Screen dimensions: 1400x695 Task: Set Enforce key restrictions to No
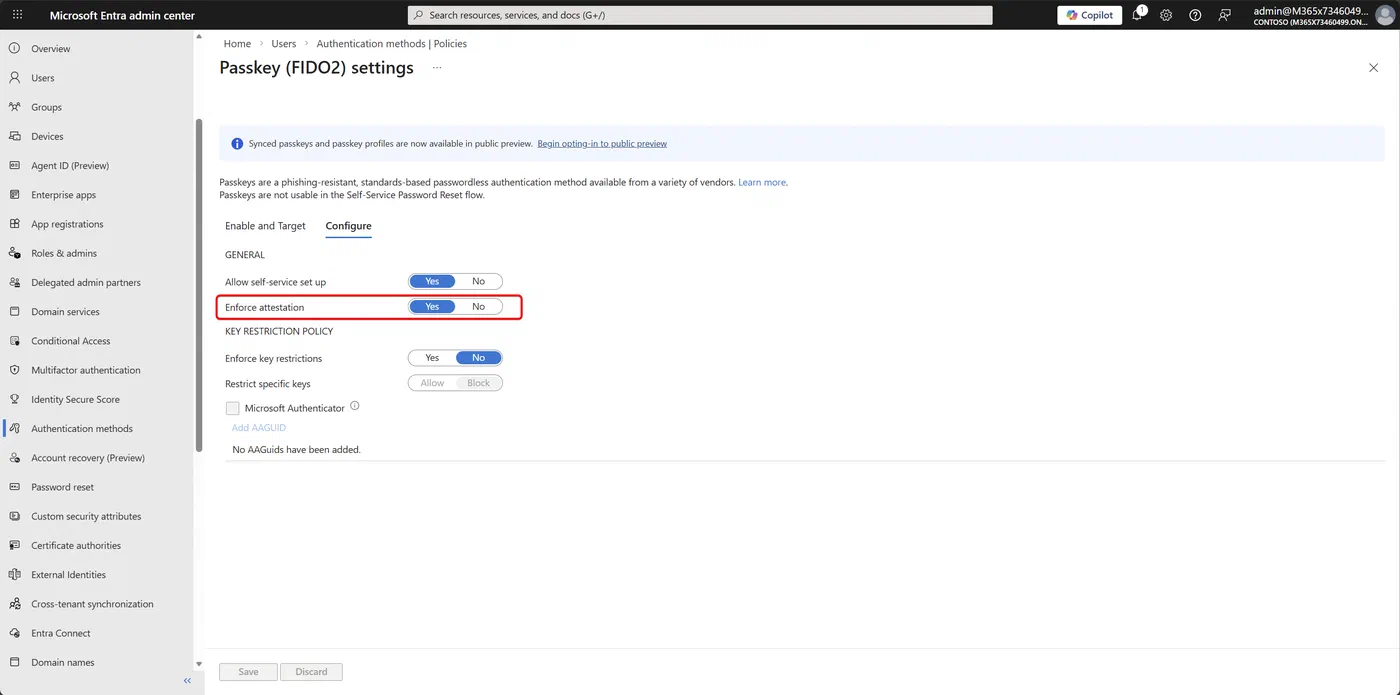(478, 358)
